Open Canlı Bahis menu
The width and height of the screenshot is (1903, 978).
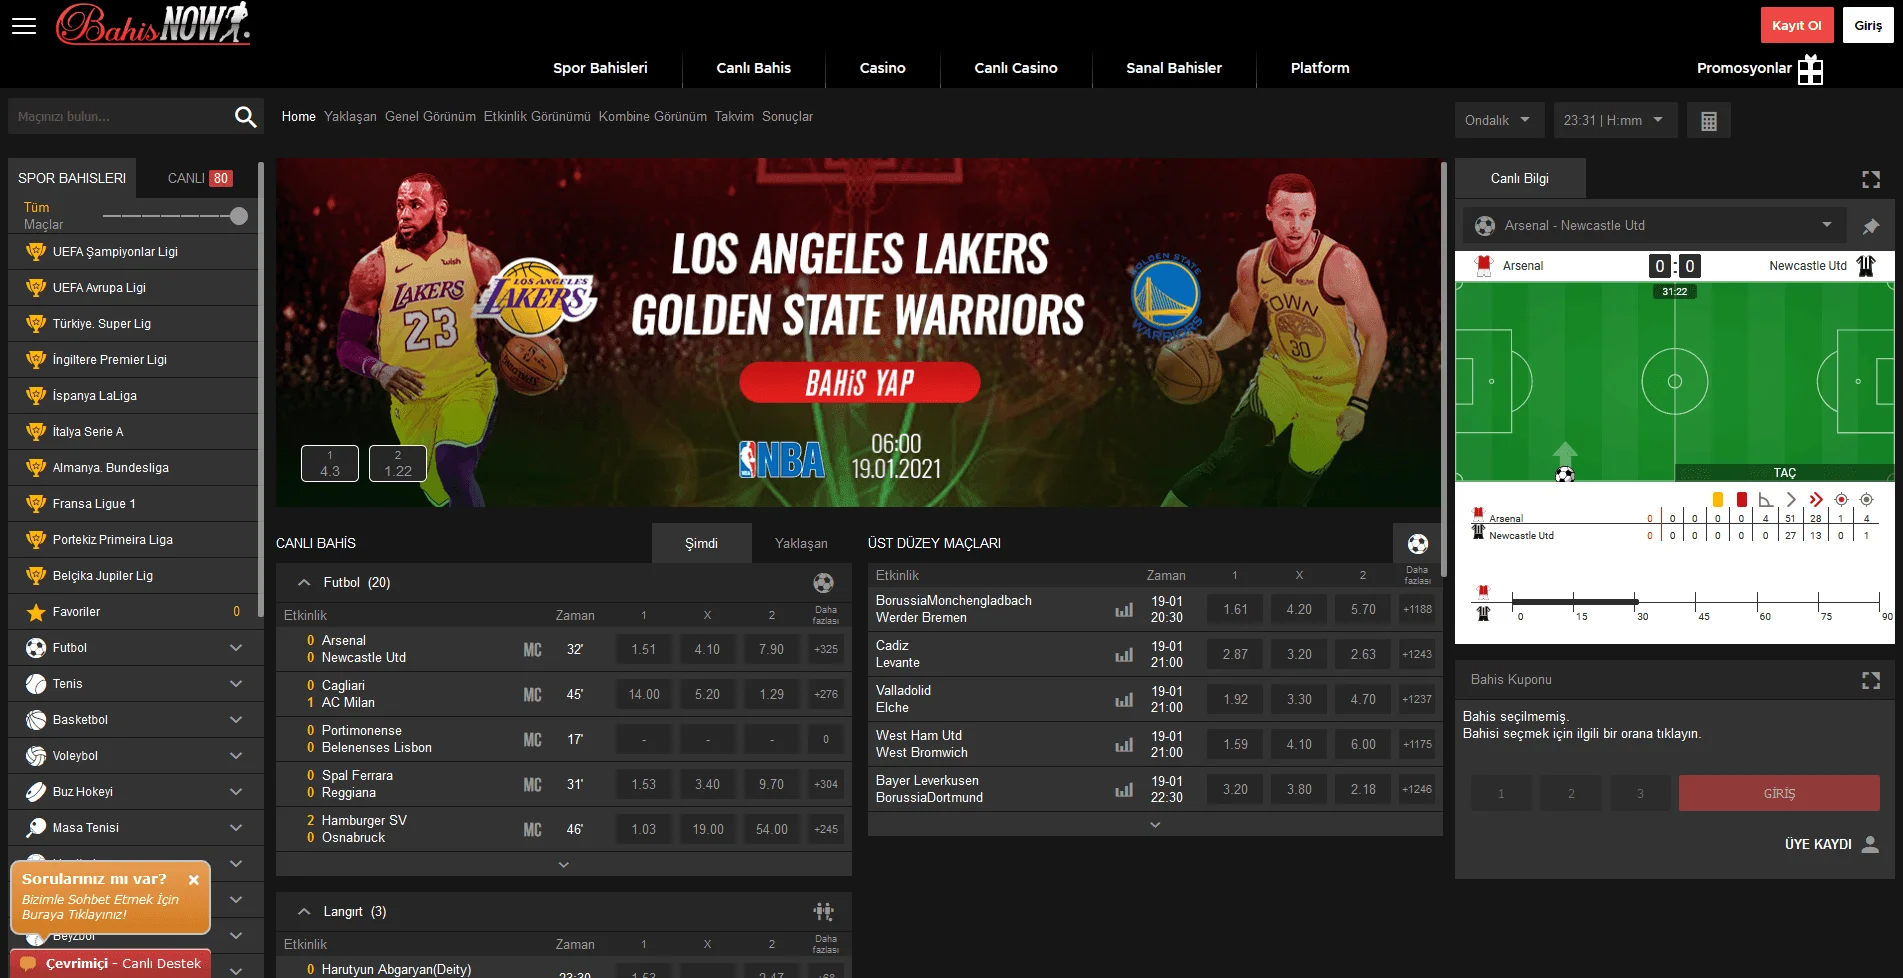(753, 68)
